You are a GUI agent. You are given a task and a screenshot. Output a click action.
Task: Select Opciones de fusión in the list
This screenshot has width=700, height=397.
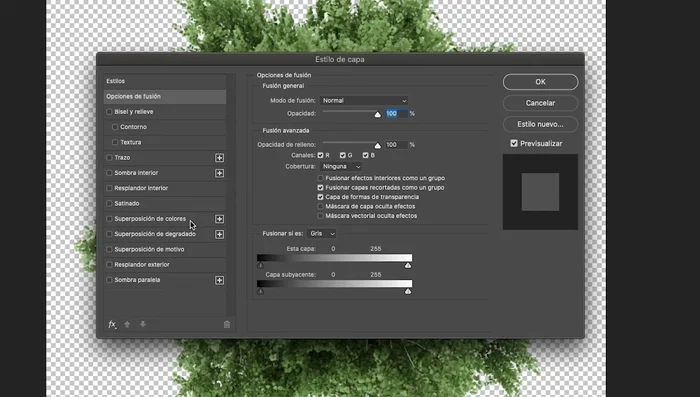point(165,96)
